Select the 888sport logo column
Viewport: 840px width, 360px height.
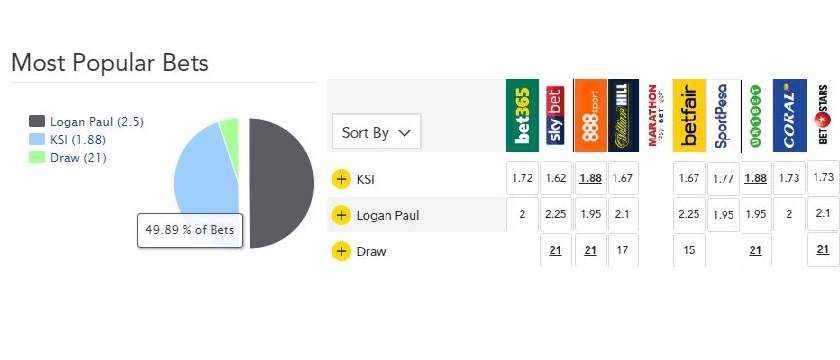click(x=590, y=115)
